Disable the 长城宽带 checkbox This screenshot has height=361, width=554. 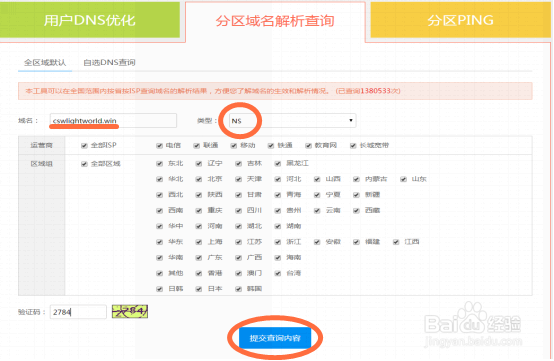(x=353, y=146)
